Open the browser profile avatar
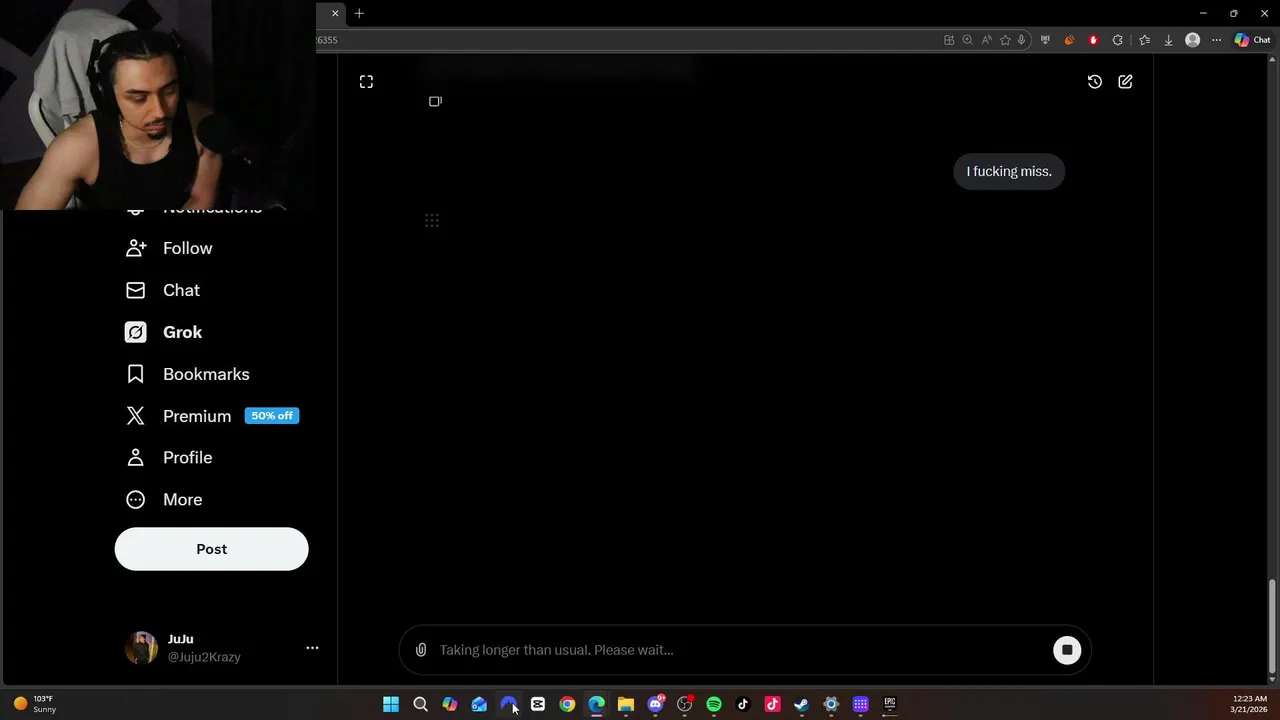Screen dimensions: 1280x720 (x=1192, y=40)
